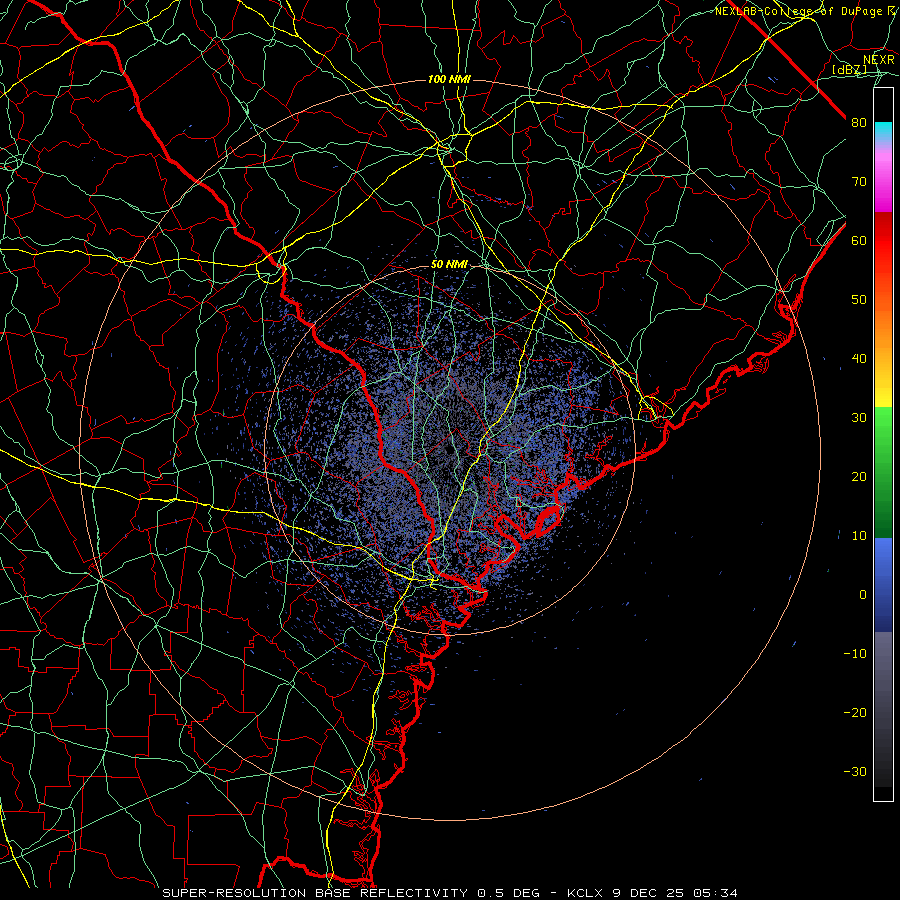Image resolution: width=900 pixels, height=900 pixels.
Task: Click the -10 value on the color scale
Action: 855,654
